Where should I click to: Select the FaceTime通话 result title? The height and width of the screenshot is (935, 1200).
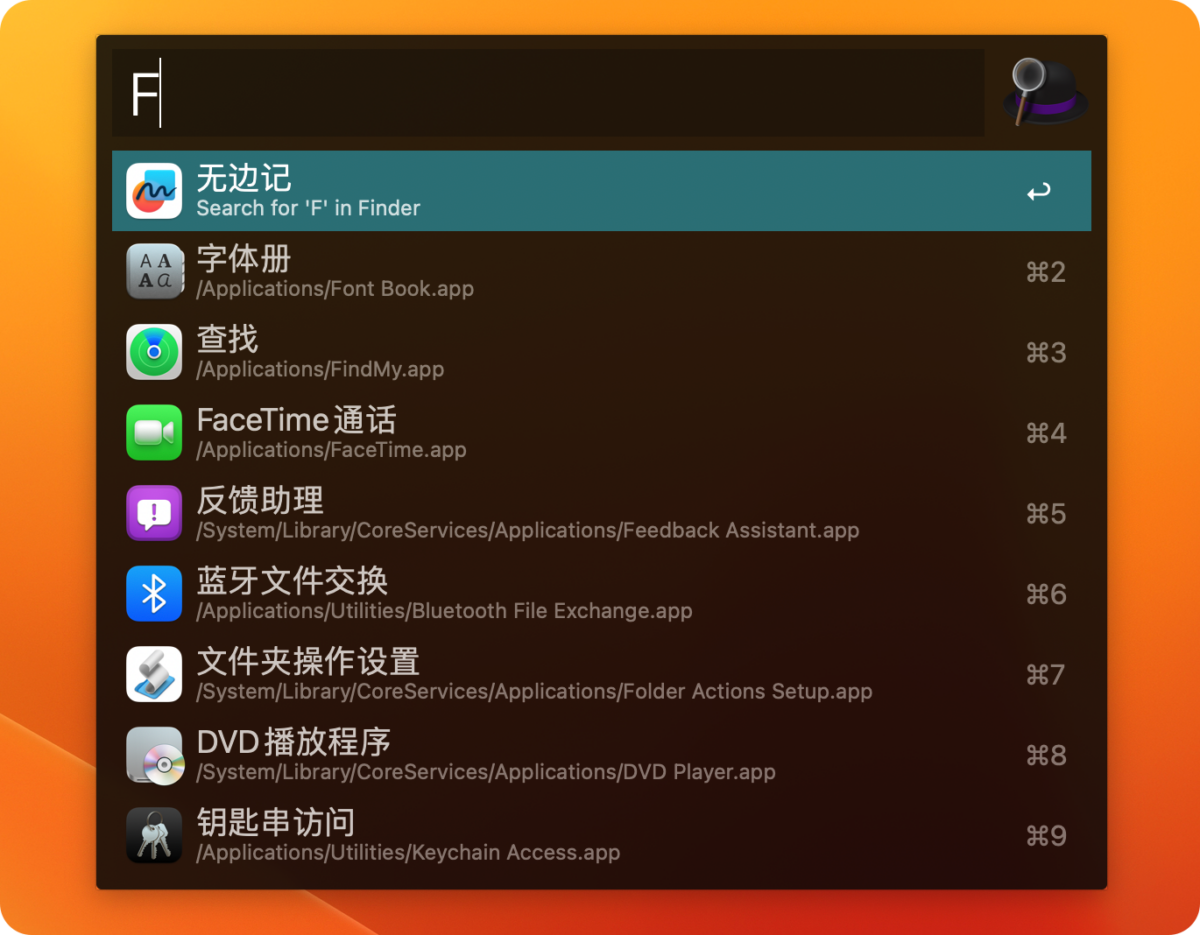[297, 420]
